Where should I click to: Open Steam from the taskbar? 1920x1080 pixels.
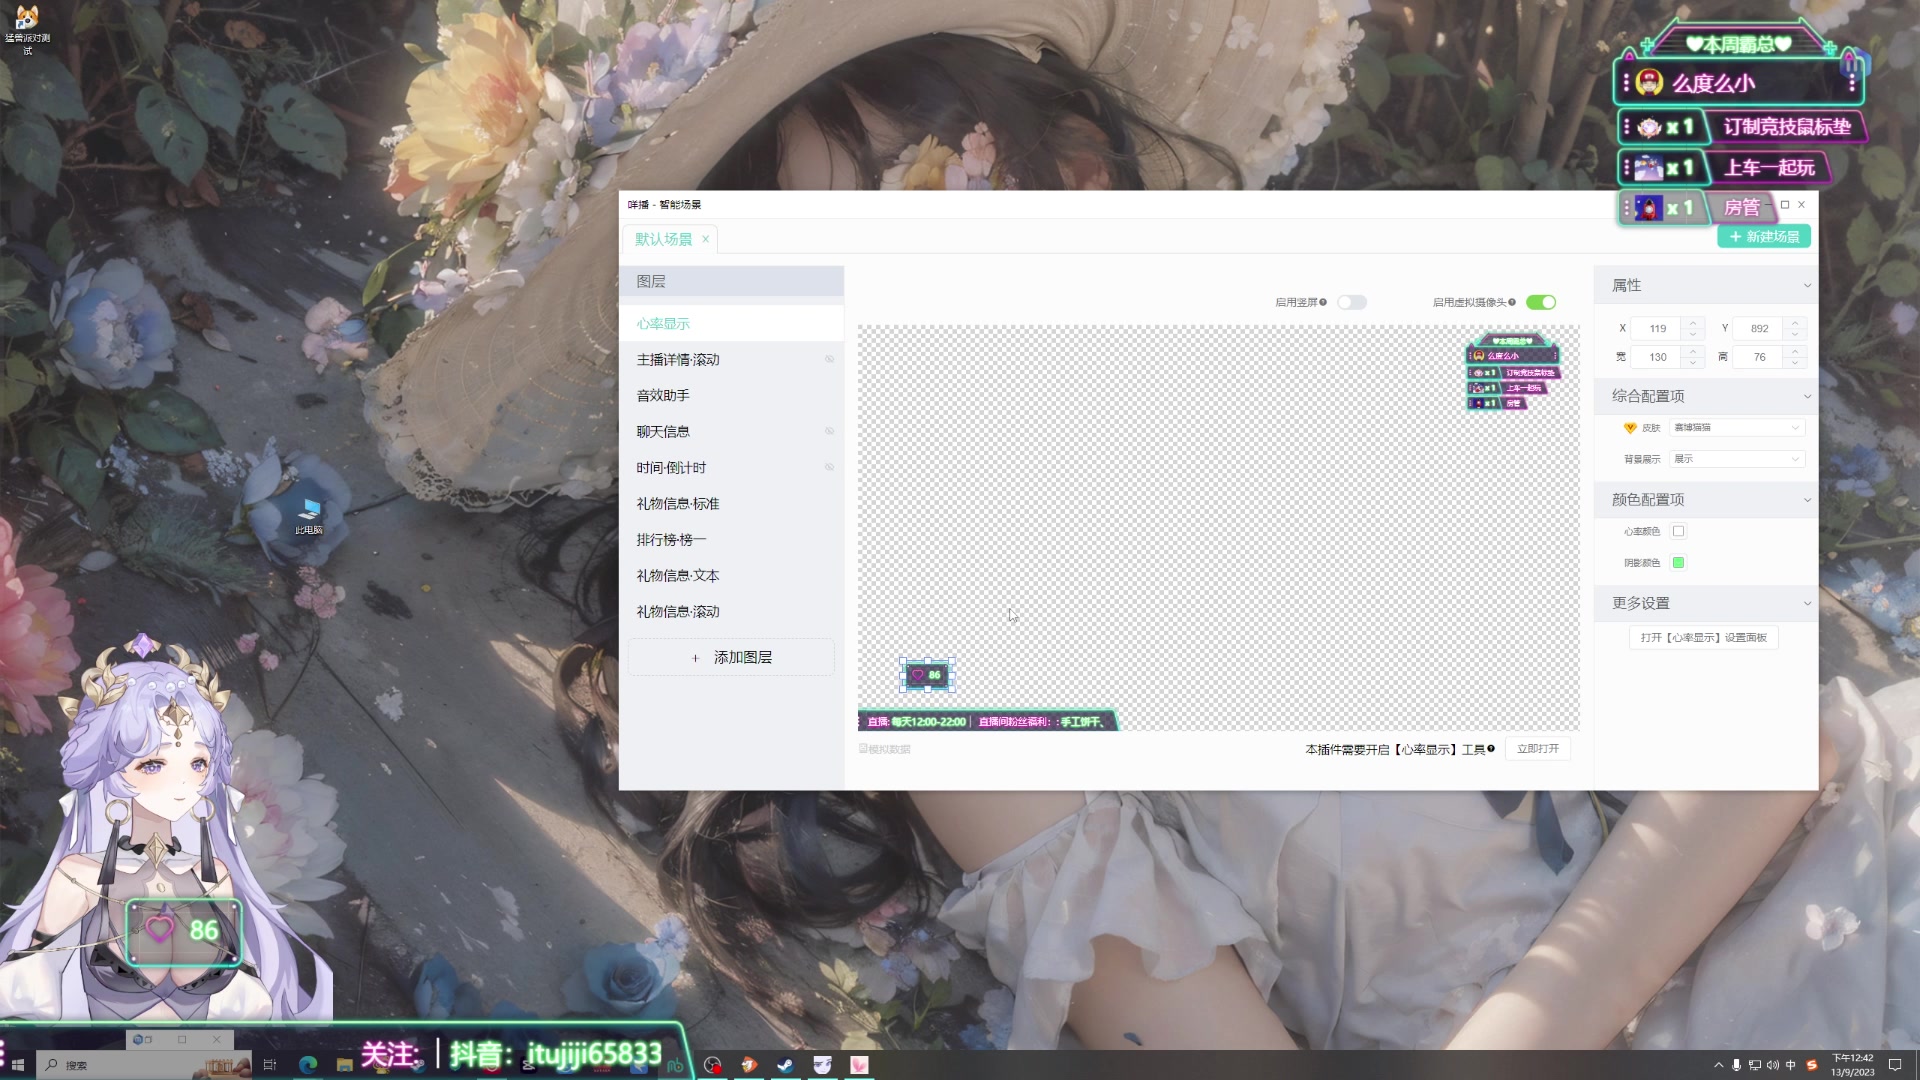[786, 1065]
